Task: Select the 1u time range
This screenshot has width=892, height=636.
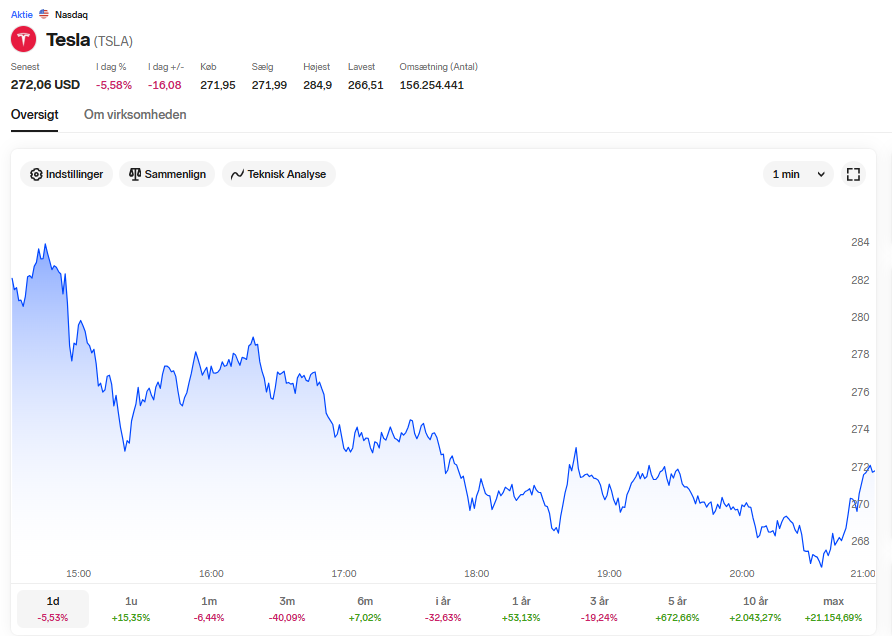Action: tap(131, 609)
